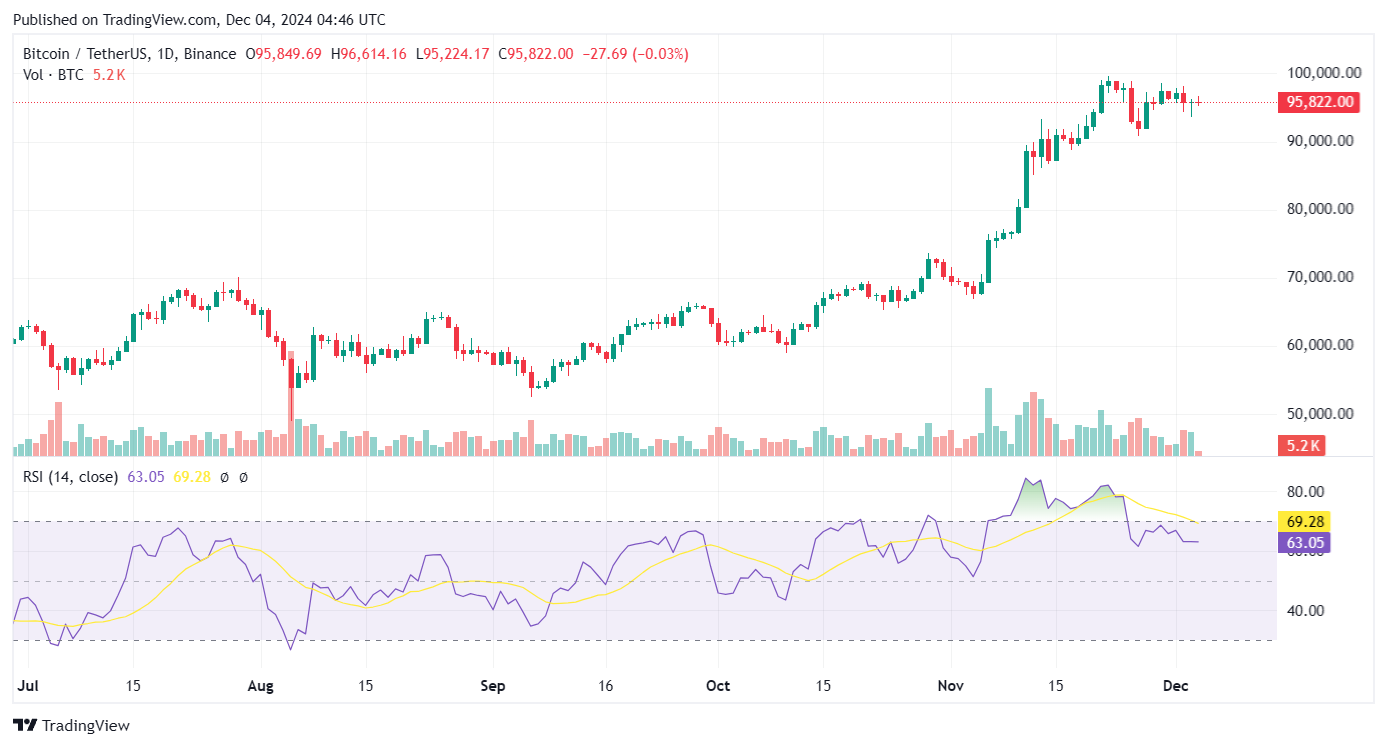Click the 'Nov' date axis label
Screen dimensions: 1387x747
(950, 686)
